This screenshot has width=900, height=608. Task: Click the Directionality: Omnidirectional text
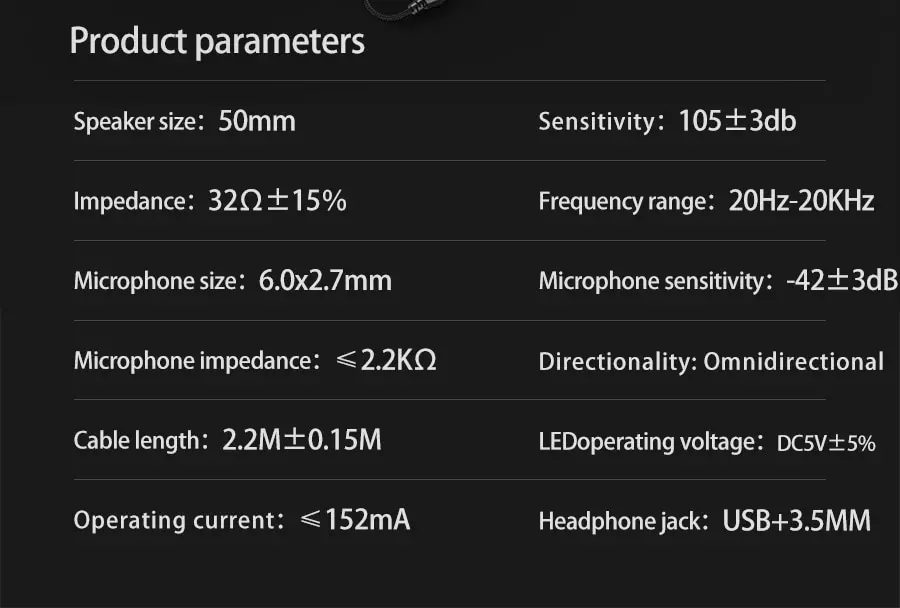pos(711,362)
